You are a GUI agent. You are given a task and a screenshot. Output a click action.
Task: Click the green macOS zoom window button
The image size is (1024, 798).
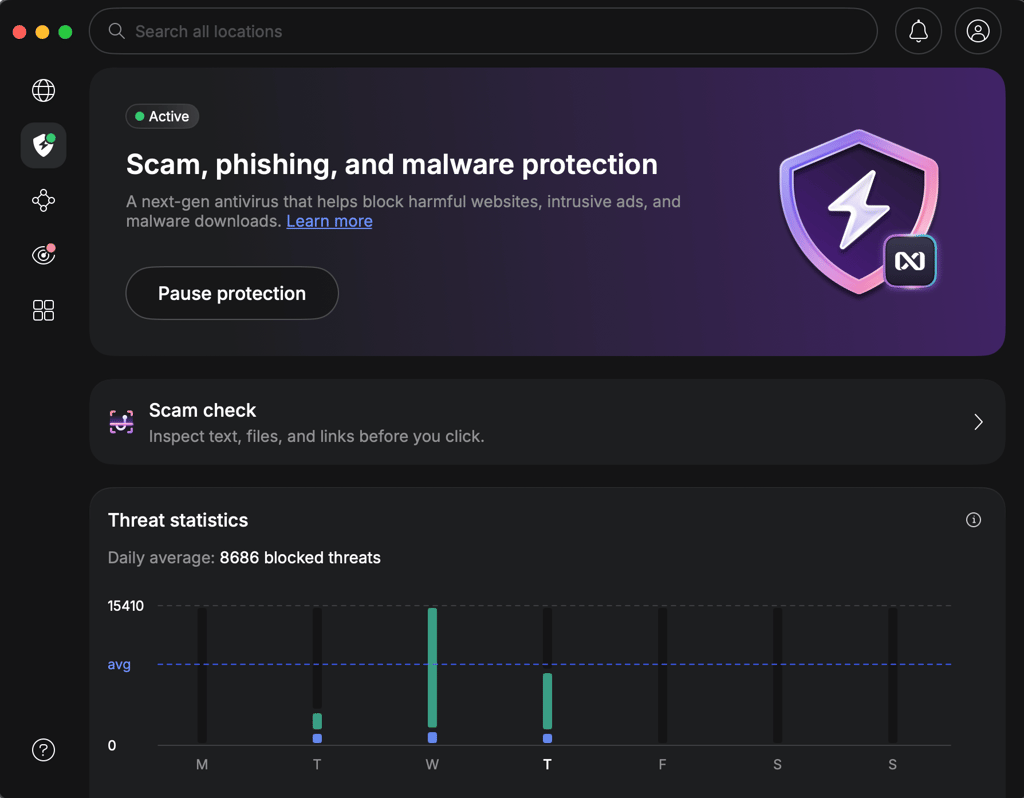[65, 32]
